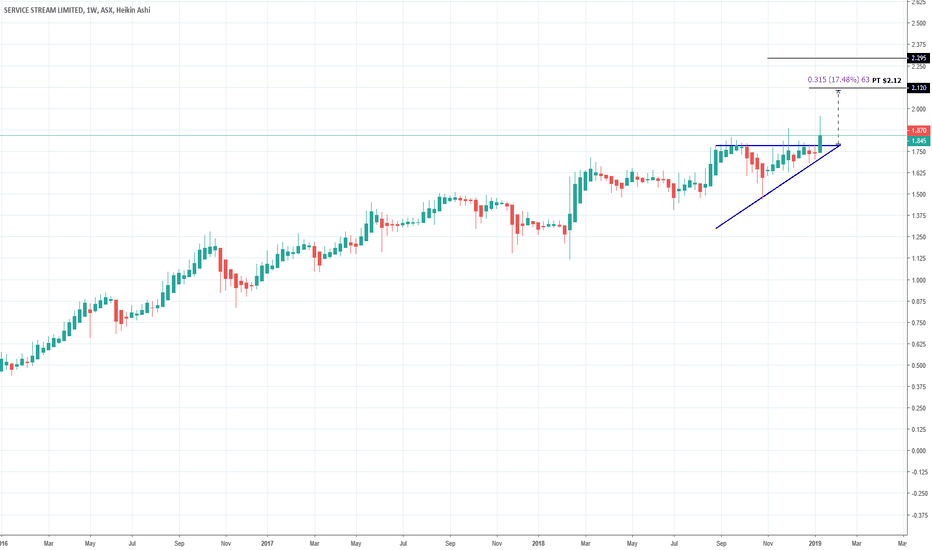Screen dimensions: 932x550
Task: Click the 0.250 price axis value
Action: pos(918,408)
